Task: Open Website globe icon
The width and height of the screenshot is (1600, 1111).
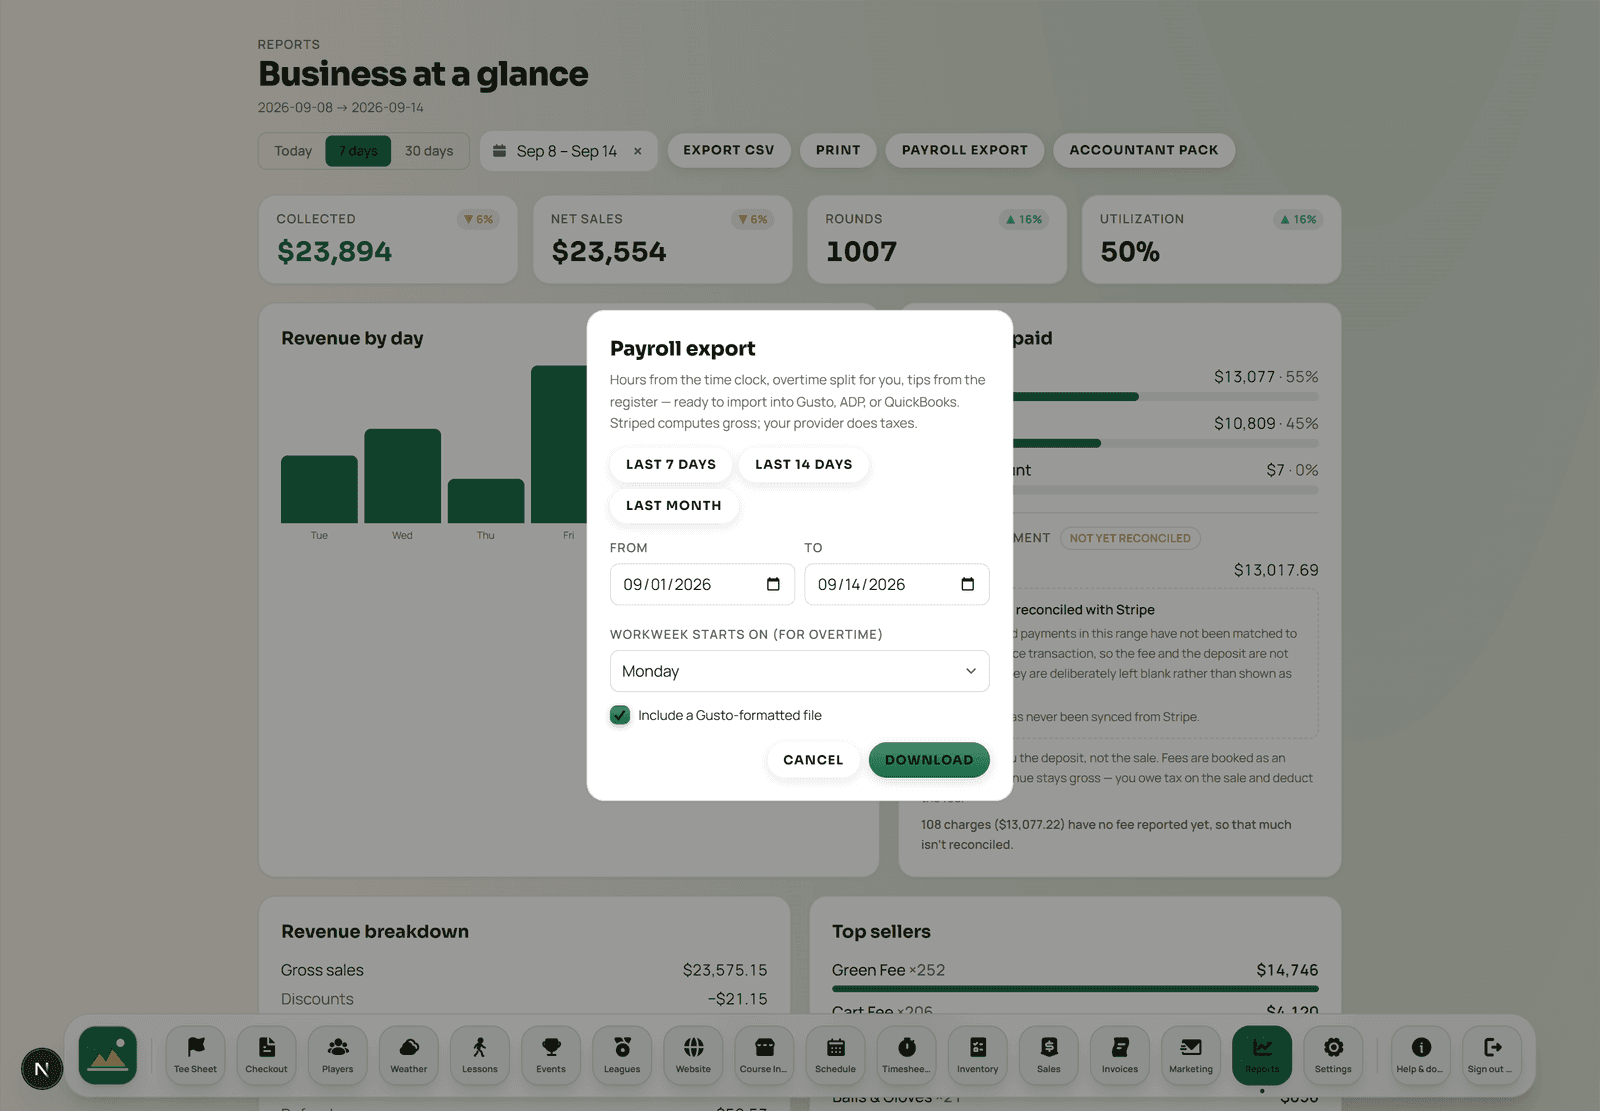Action: (693, 1055)
